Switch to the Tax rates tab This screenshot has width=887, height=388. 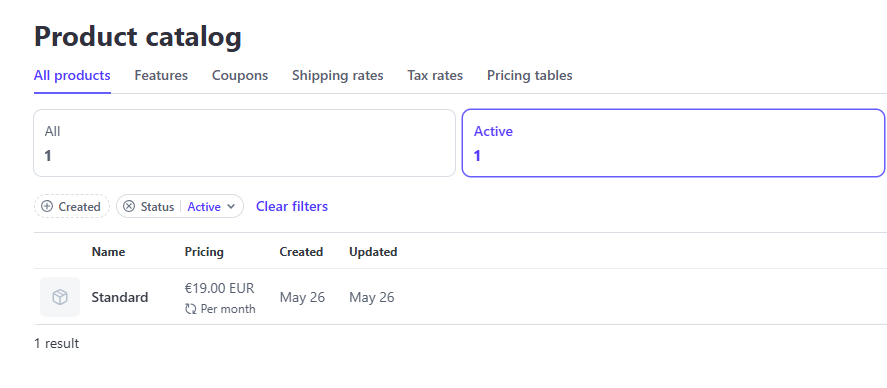435,76
